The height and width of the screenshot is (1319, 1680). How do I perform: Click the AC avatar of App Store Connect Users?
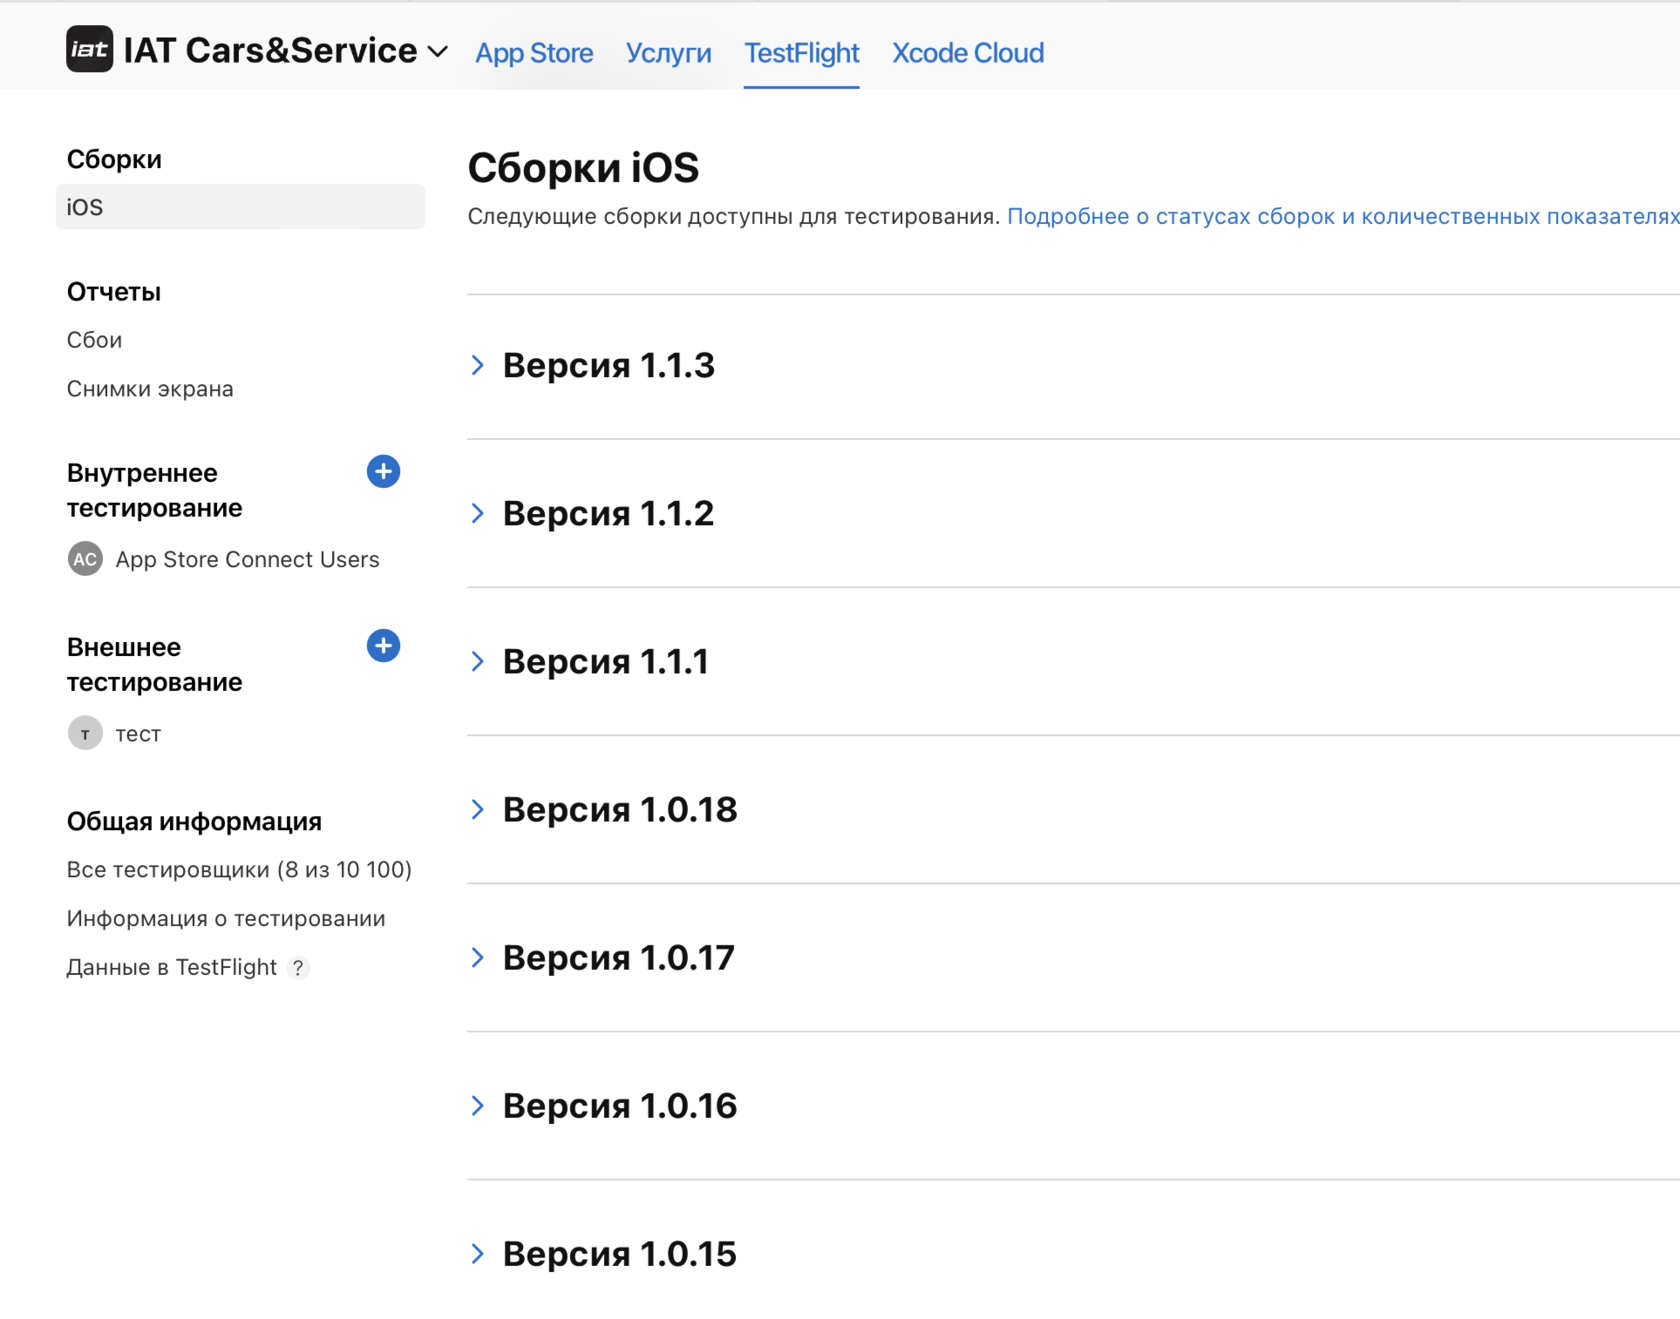click(85, 559)
